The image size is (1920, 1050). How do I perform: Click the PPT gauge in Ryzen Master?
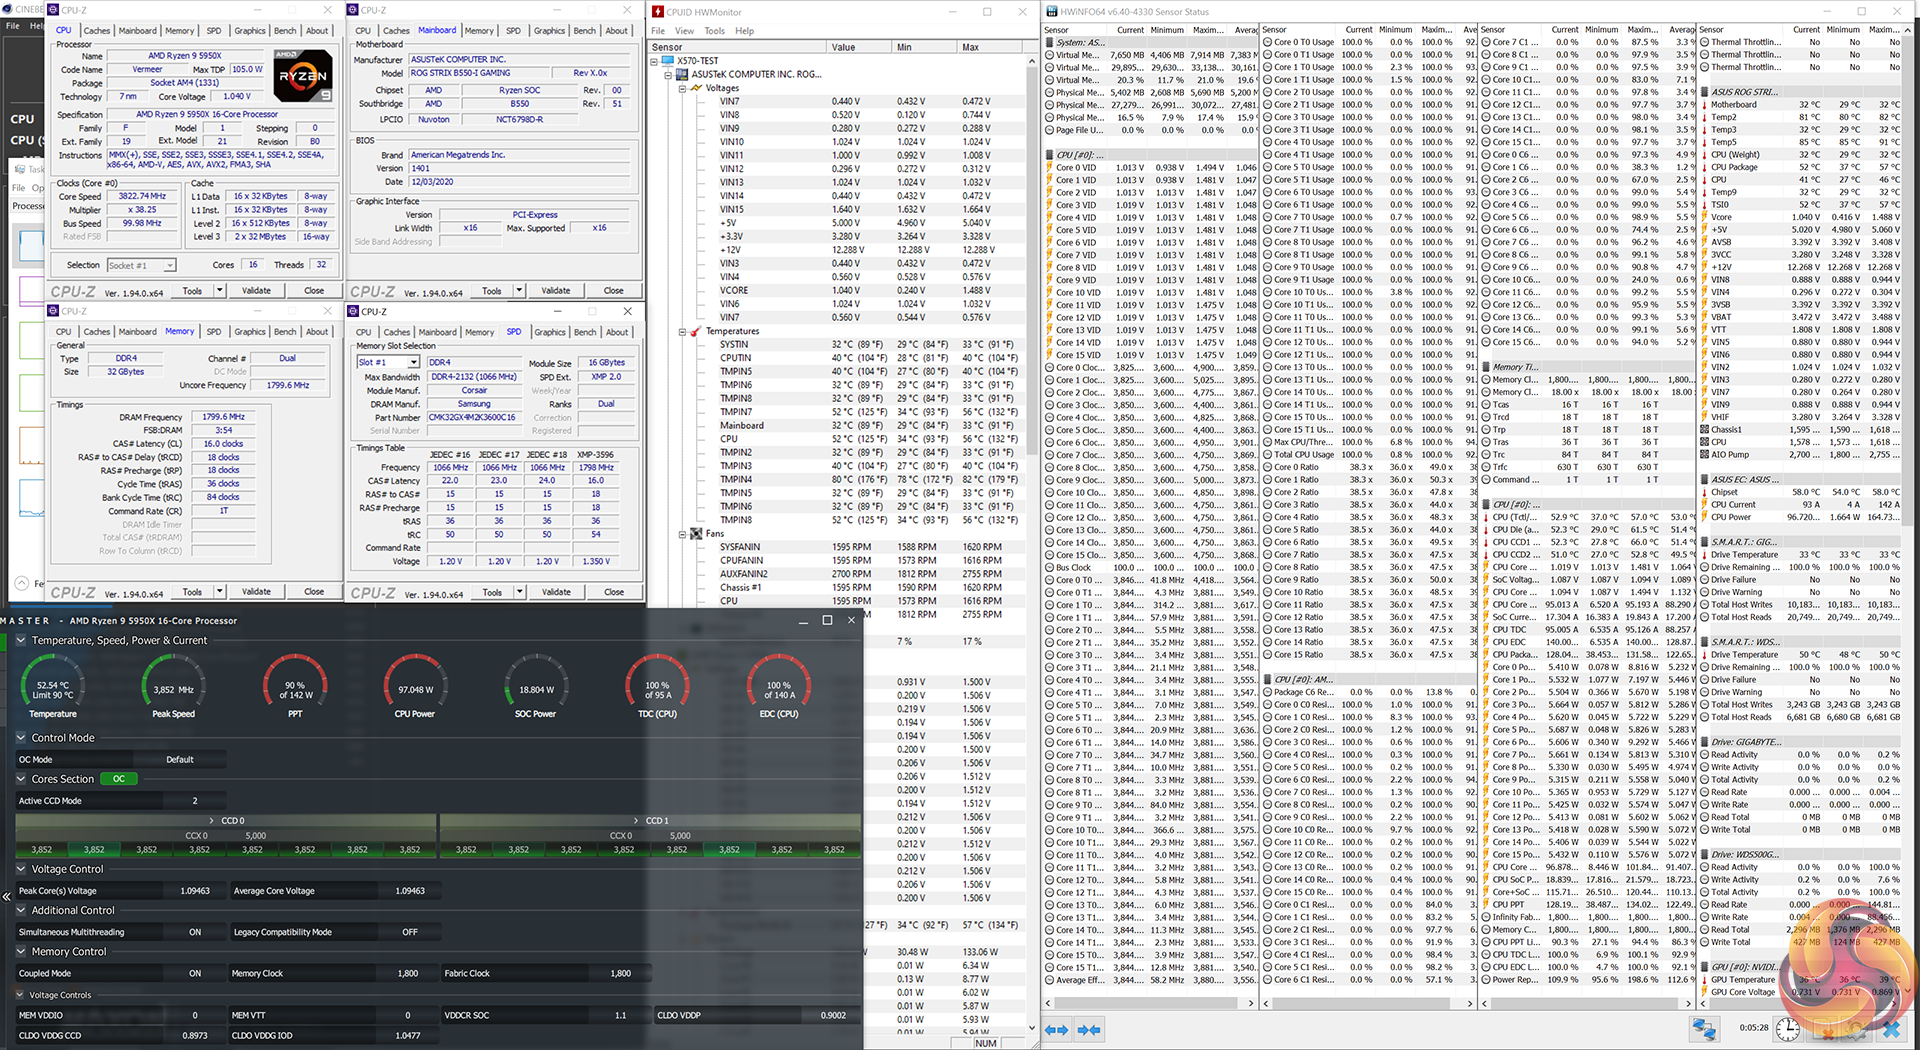(x=295, y=685)
